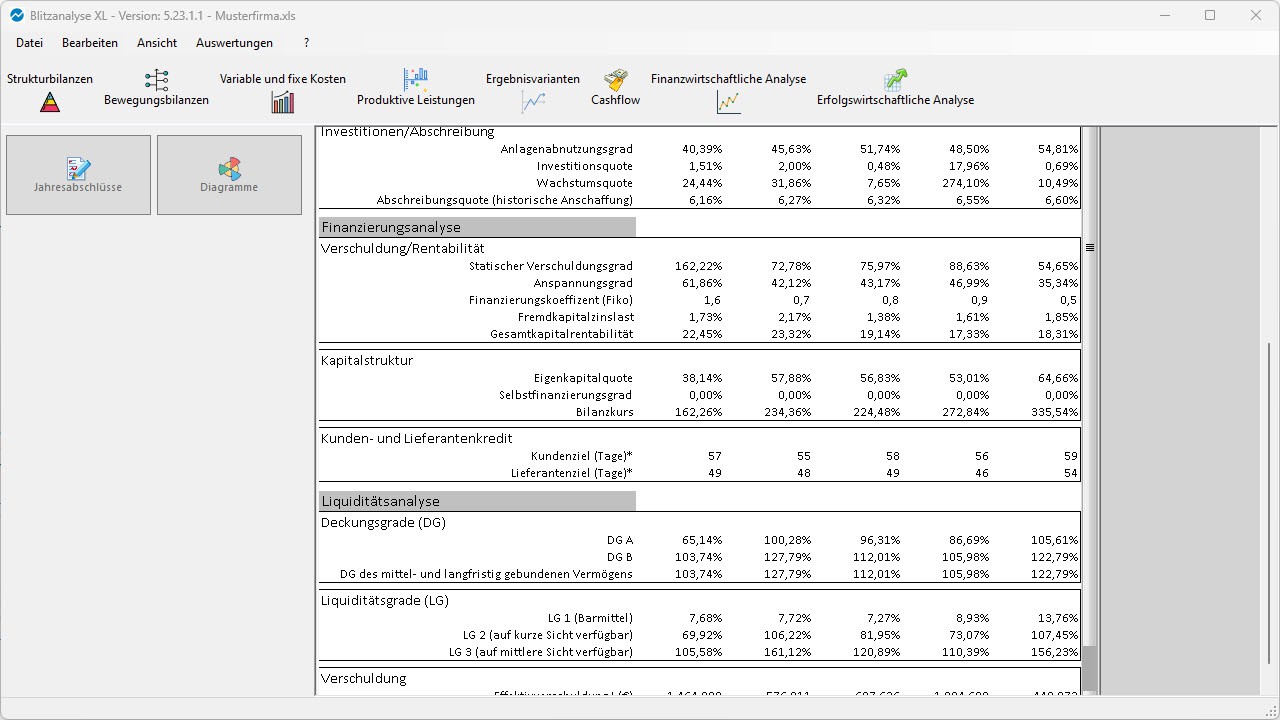Open the question mark help menu
This screenshot has height=720, width=1280.
click(306, 43)
